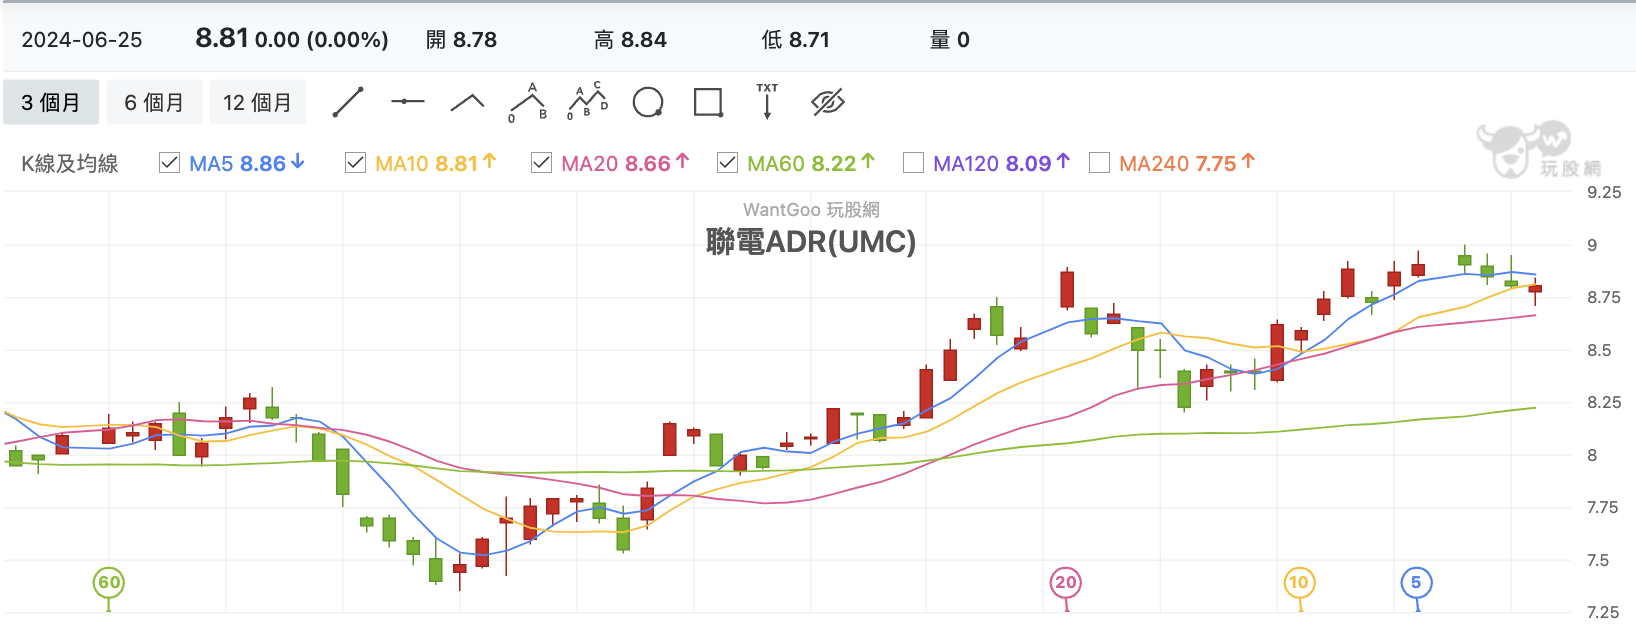1636x626 pixels.
Task: Switch to 6 個月 range
Action: pos(154,102)
